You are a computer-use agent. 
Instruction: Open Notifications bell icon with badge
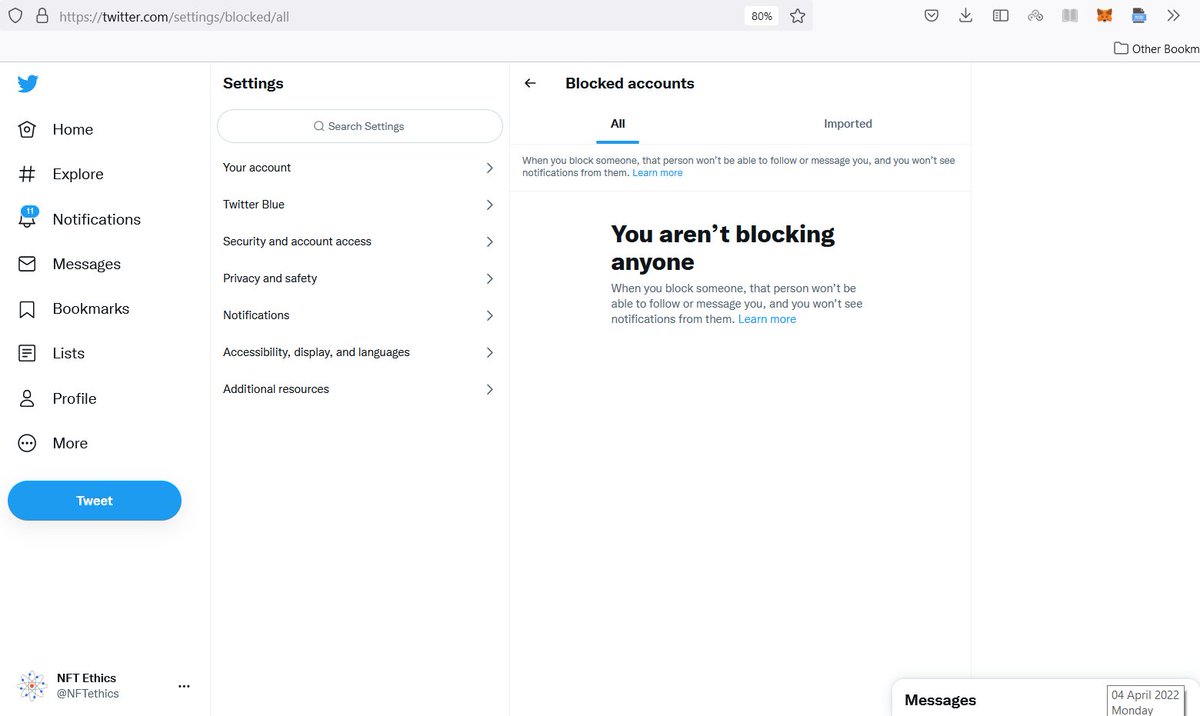click(27, 217)
